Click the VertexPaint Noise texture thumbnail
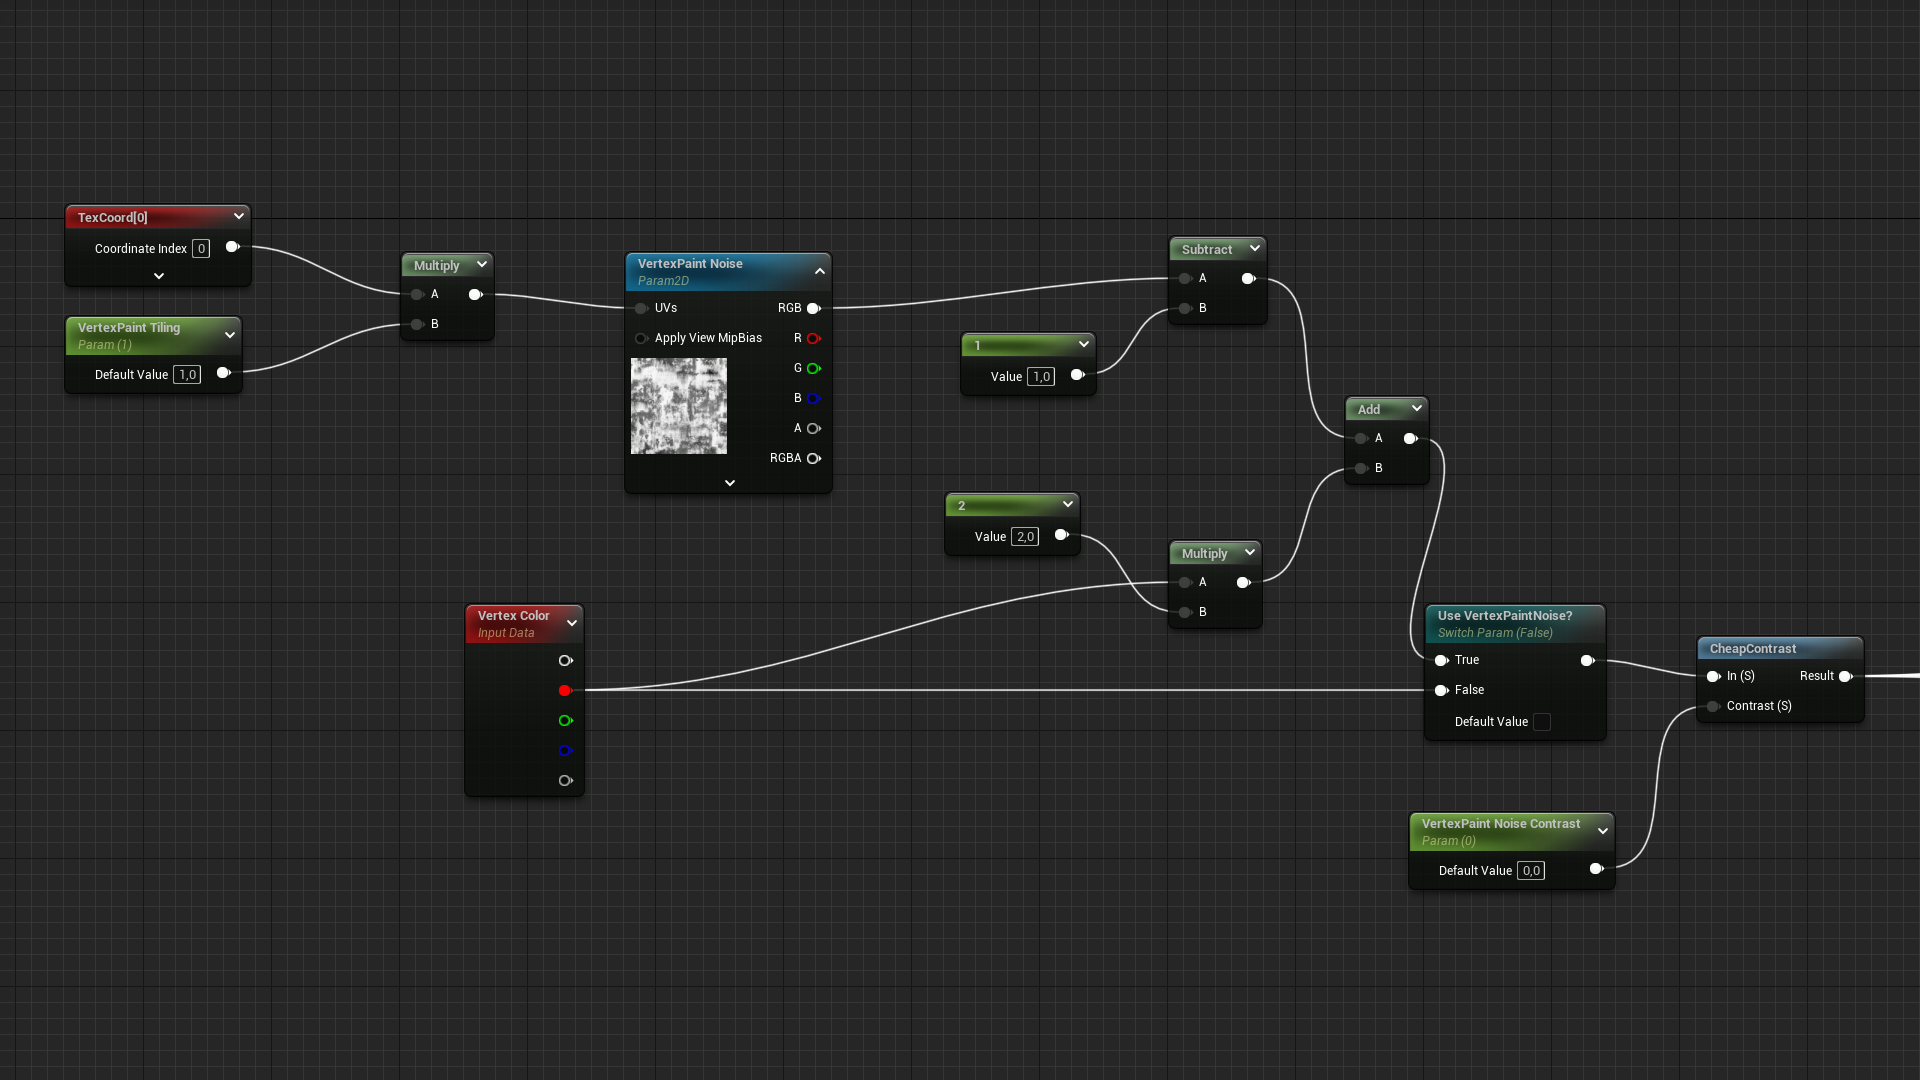The height and width of the screenshot is (1080, 1920). (679, 406)
